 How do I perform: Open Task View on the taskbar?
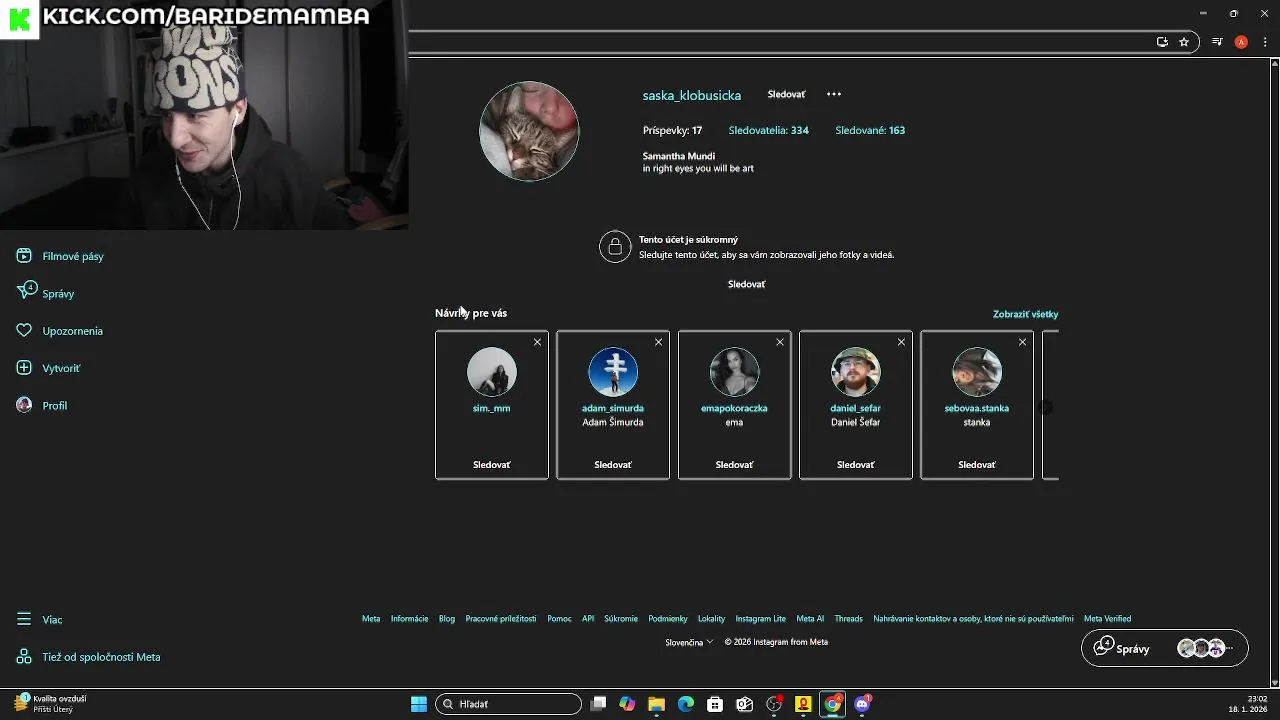click(598, 704)
